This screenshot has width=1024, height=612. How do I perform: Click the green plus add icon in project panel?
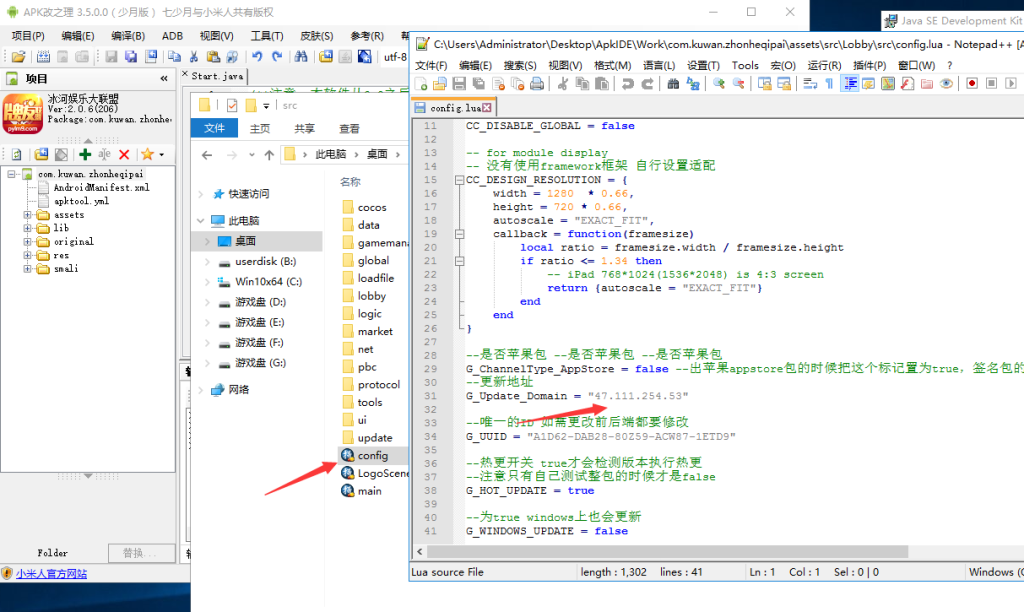tap(85, 154)
